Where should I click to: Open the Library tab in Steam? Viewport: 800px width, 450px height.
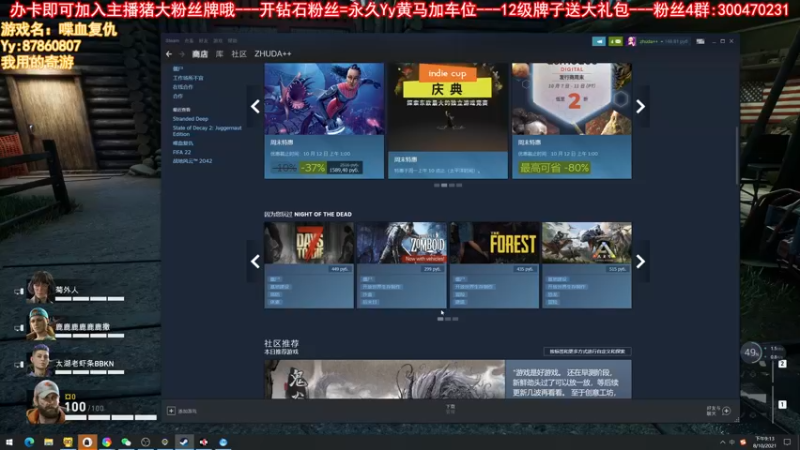[x=219, y=54]
